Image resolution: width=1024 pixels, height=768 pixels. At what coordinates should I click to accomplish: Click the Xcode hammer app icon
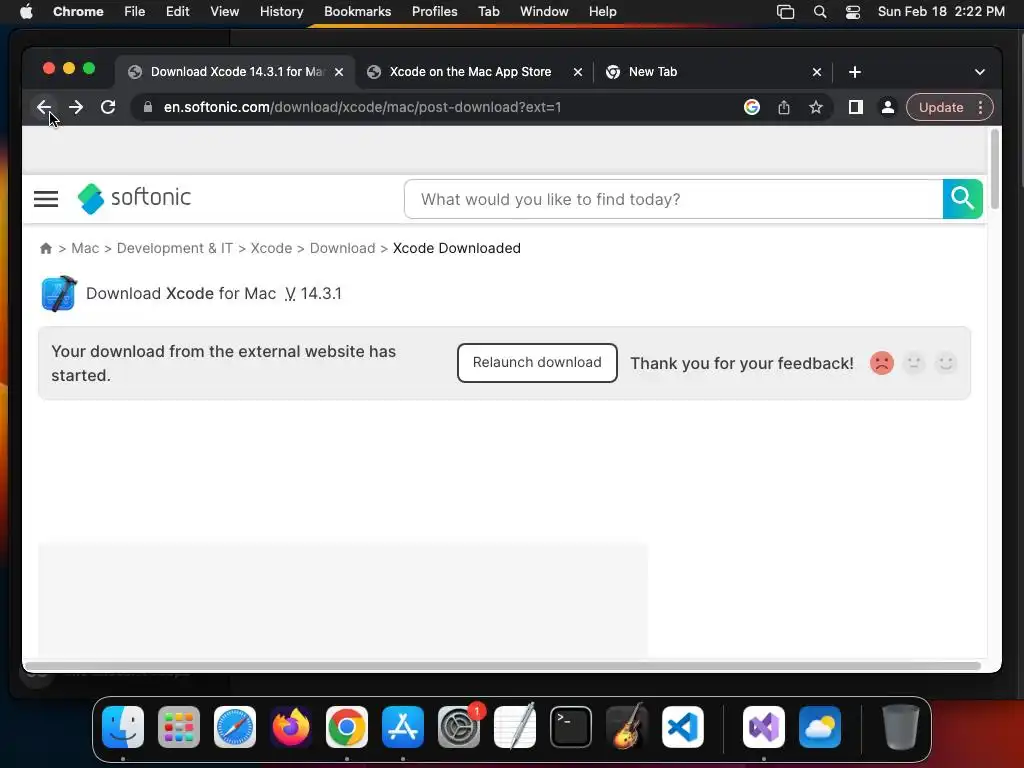click(x=59, y=294)
